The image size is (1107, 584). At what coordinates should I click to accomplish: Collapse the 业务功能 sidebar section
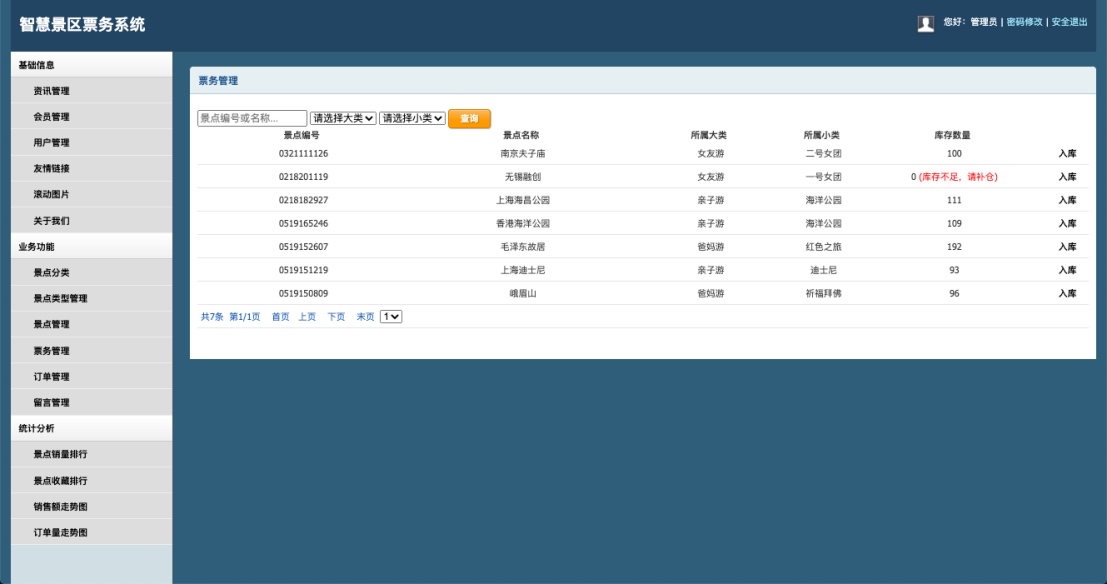[x=91, y=247]
